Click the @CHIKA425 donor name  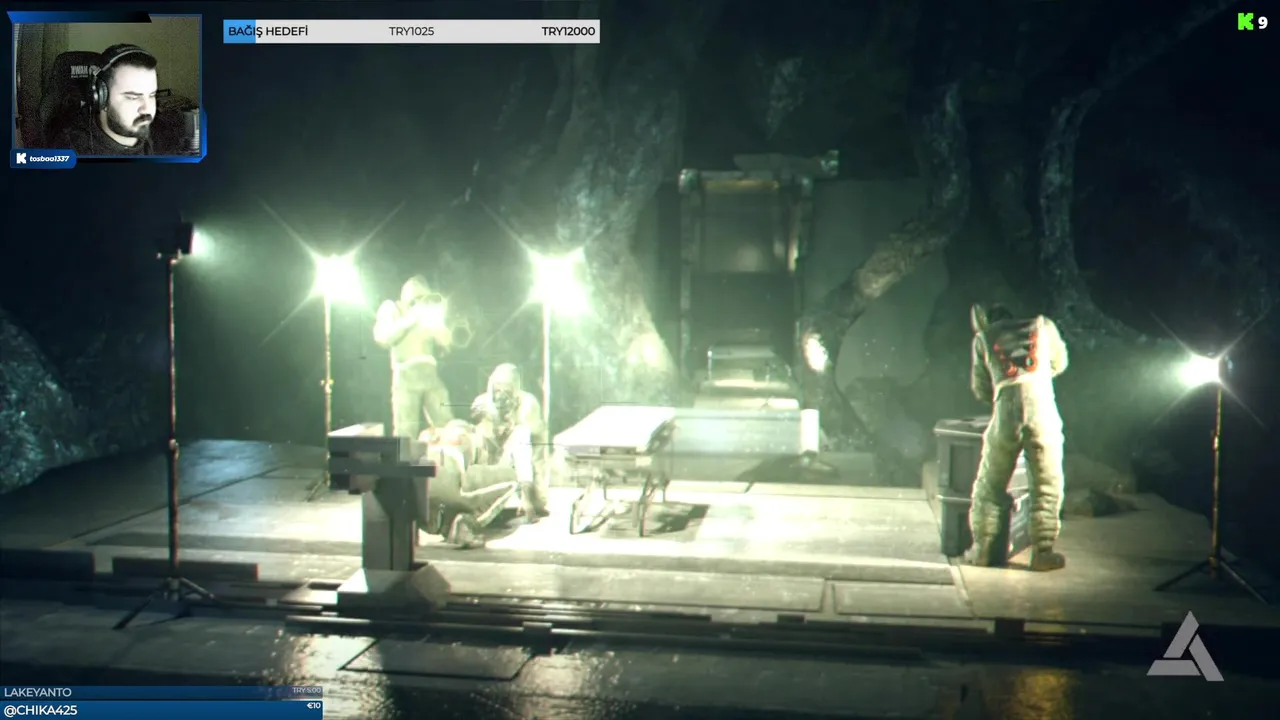(41, 710)
